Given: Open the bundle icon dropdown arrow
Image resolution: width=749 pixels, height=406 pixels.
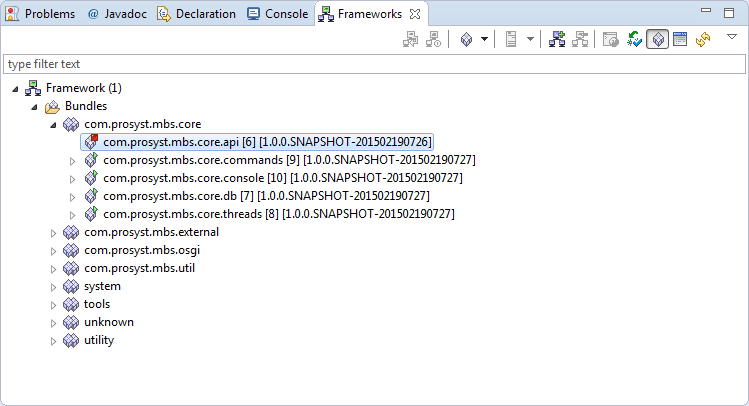Looking at the screenshot, I should [484, 39].
